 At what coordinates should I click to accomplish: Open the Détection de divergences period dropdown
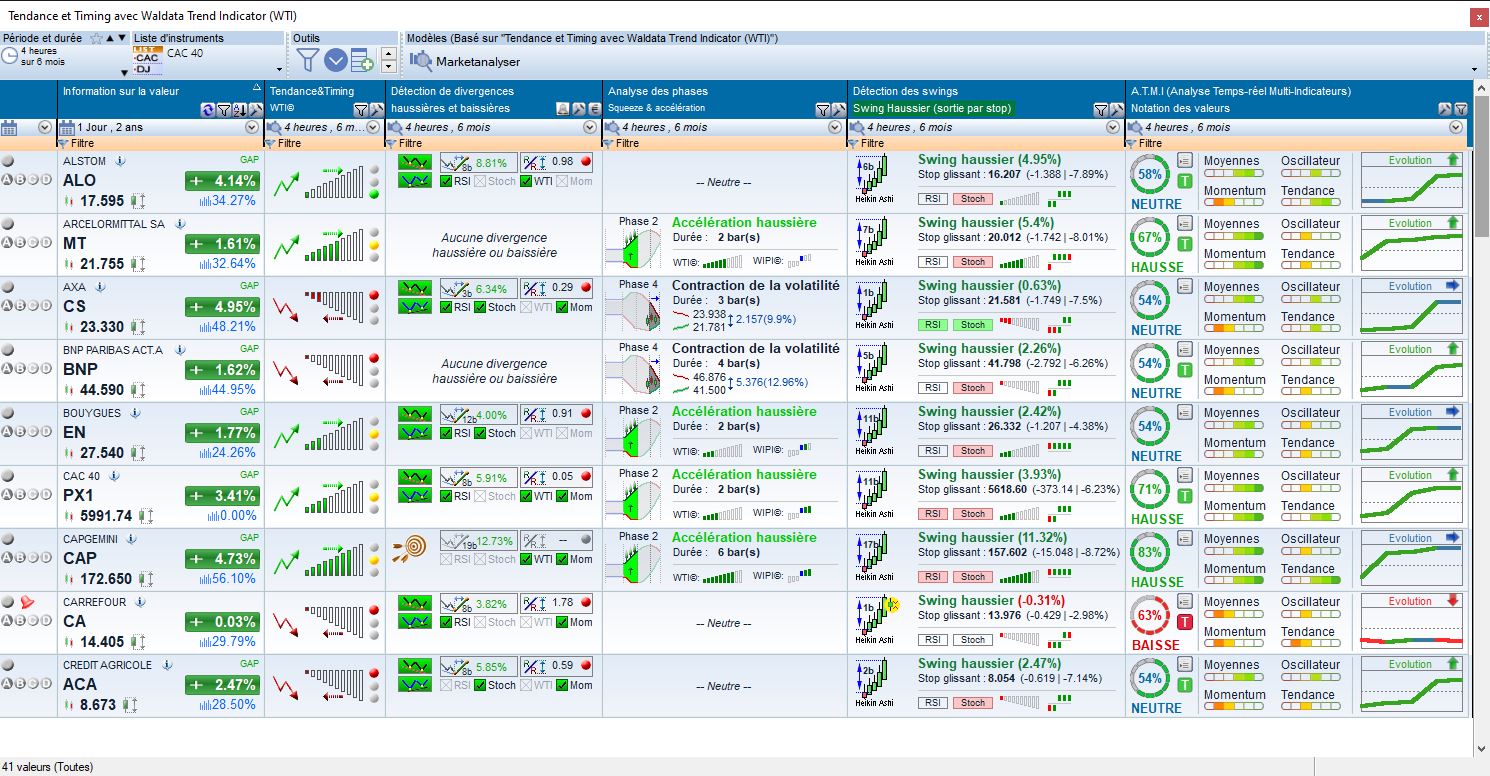click(591, 127)
